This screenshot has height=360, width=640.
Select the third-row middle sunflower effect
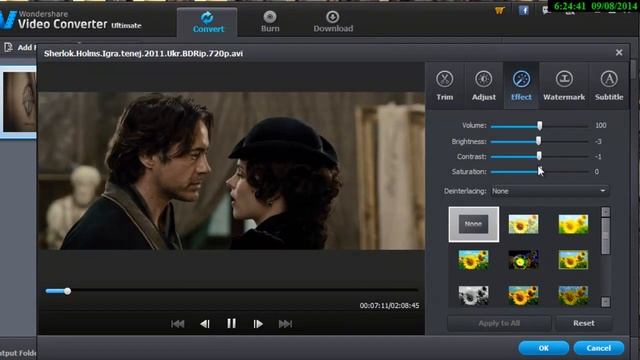click(523, 296)
